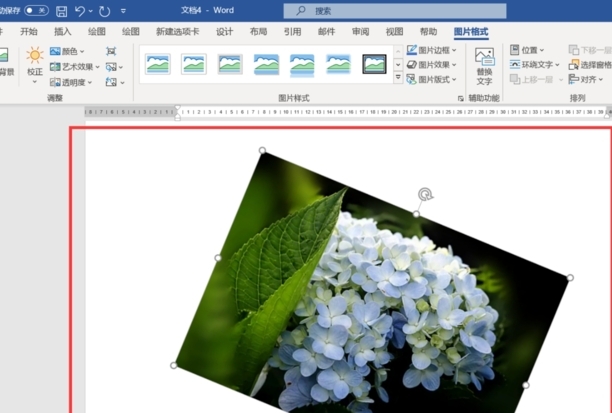Open the 邮件 tab
Image resolution: width=612 pixels, height=413 pixels.
(x=326, y=32)
